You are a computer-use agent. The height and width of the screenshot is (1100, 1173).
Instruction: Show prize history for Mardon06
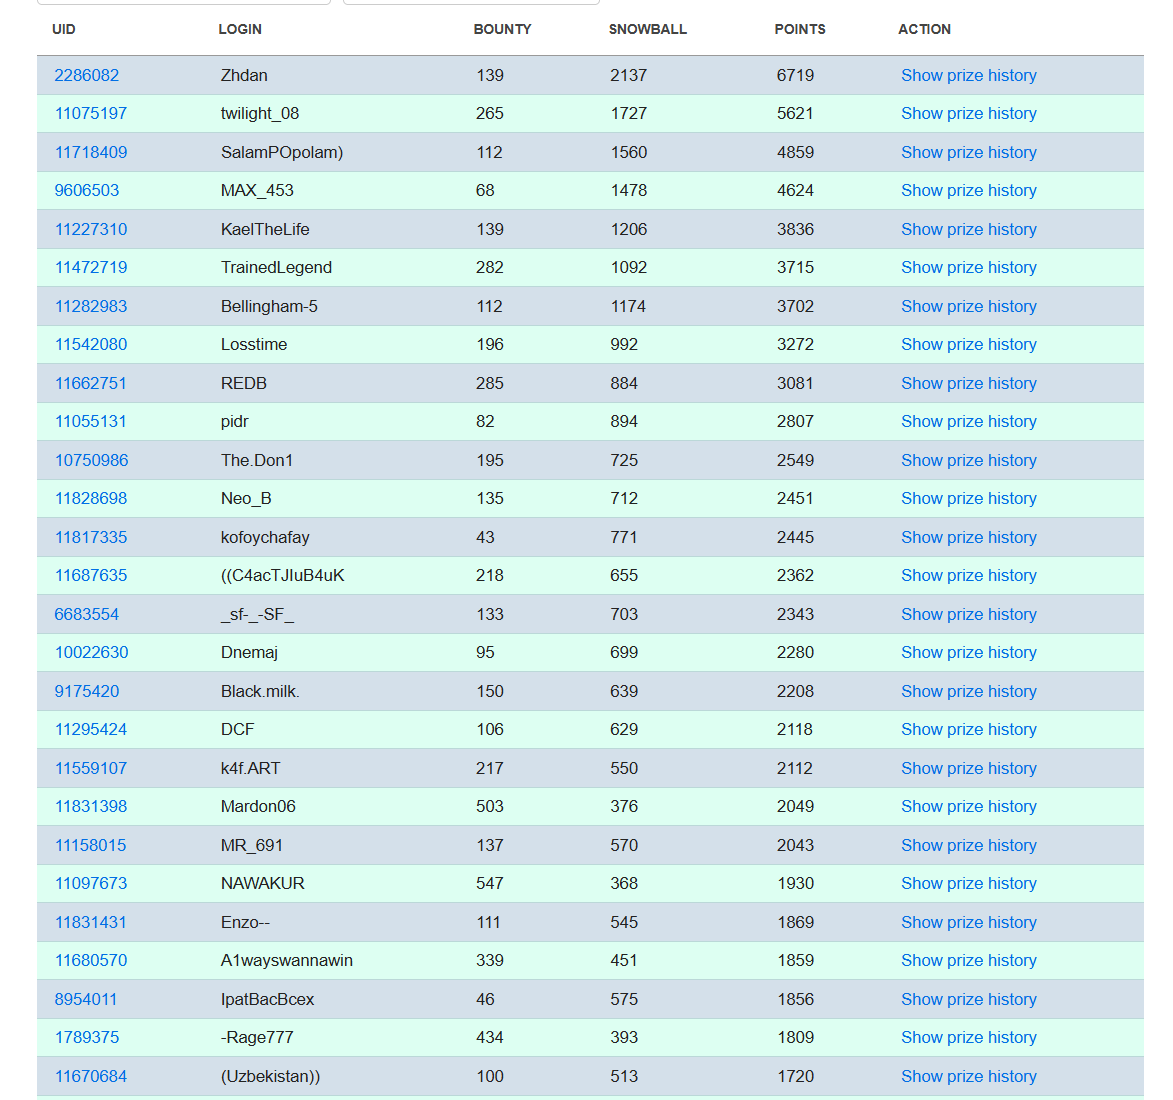pos(968,807)
